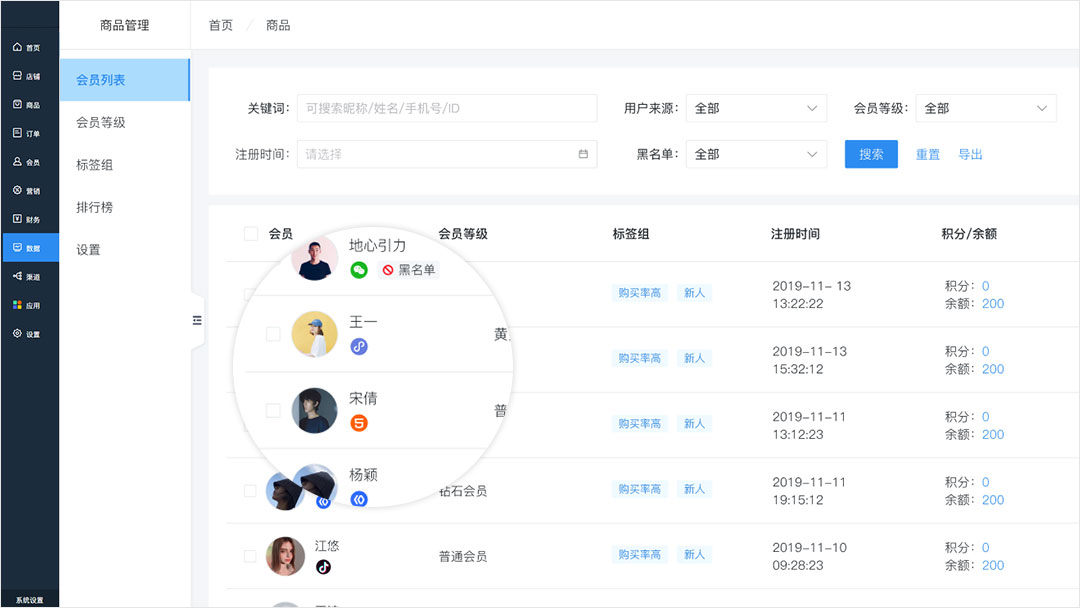Tick the checkbox in the 江悠 row
The image size is (1080, 608).
click(x=250, y=556)
